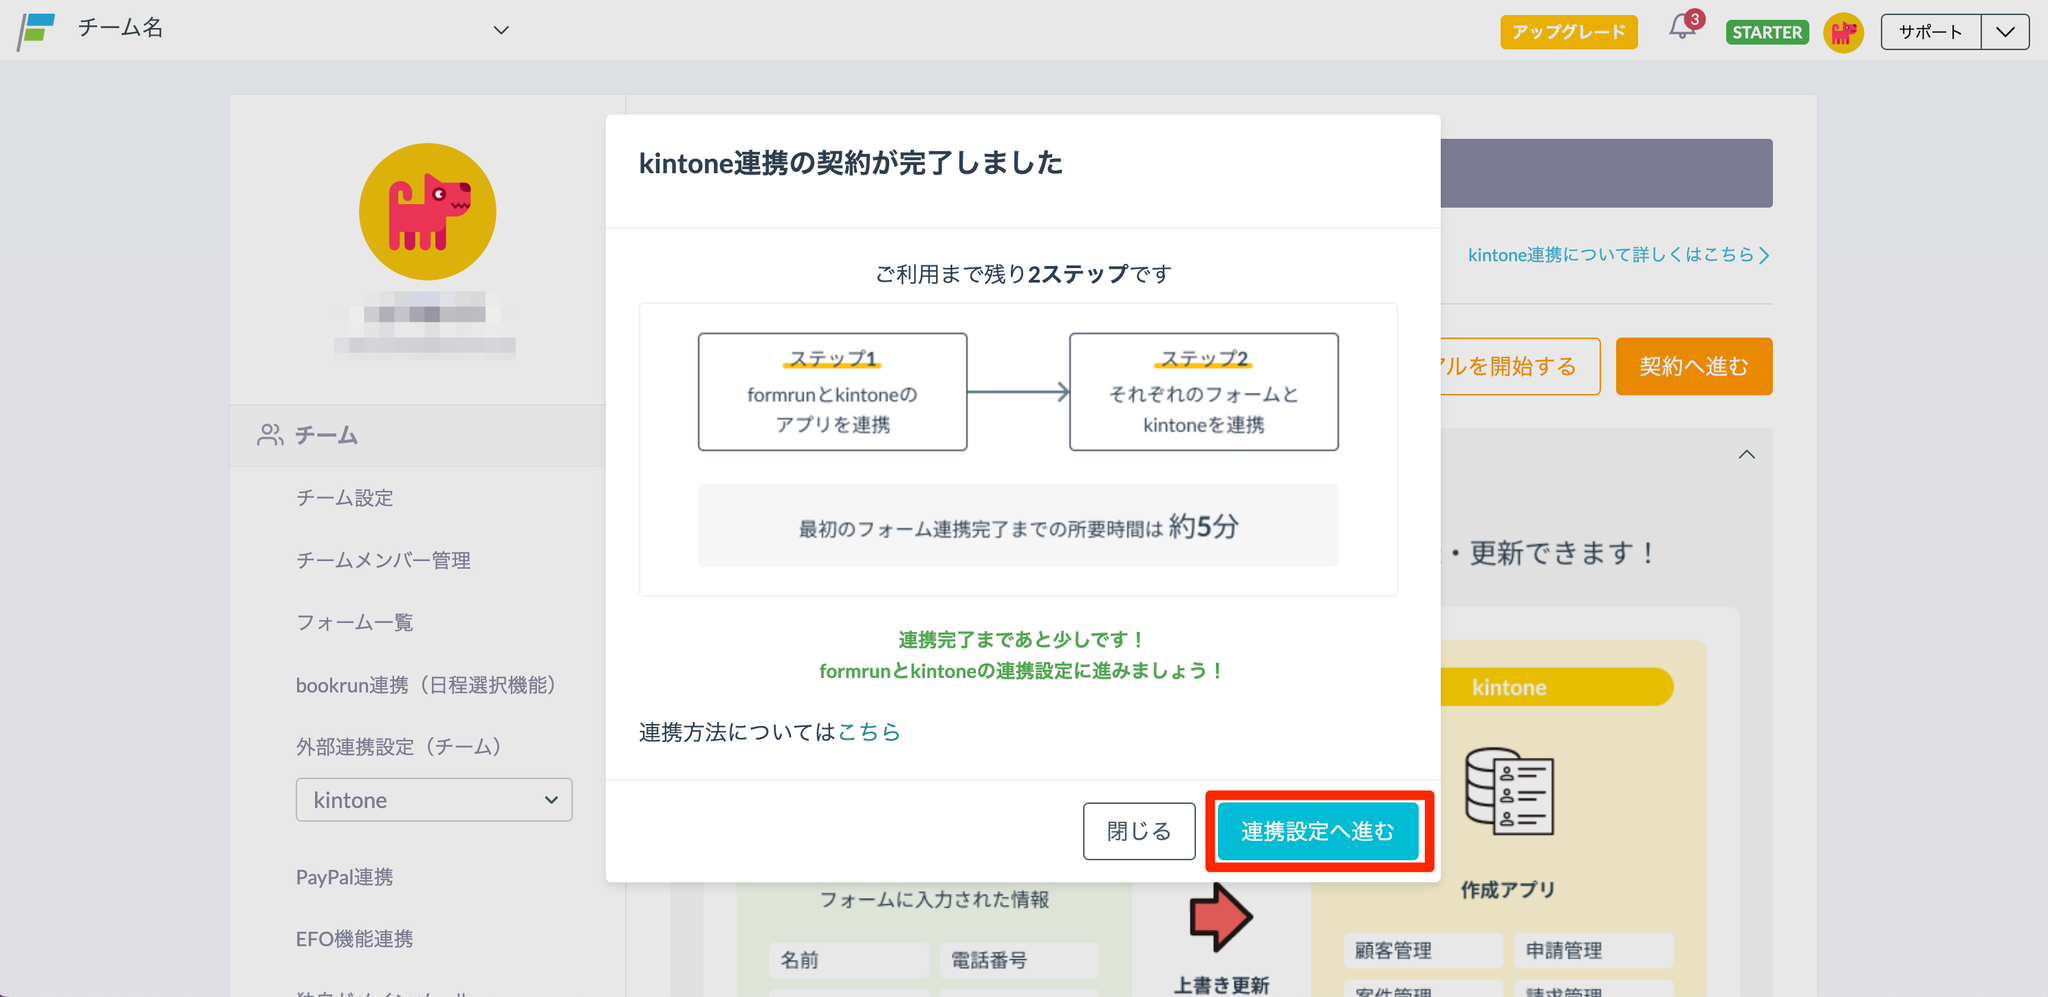The image size is (2048, 997).
Task: Open チームメンバー管理 in the sidebar
Action: pyautogui.click(x=383, y=560)
